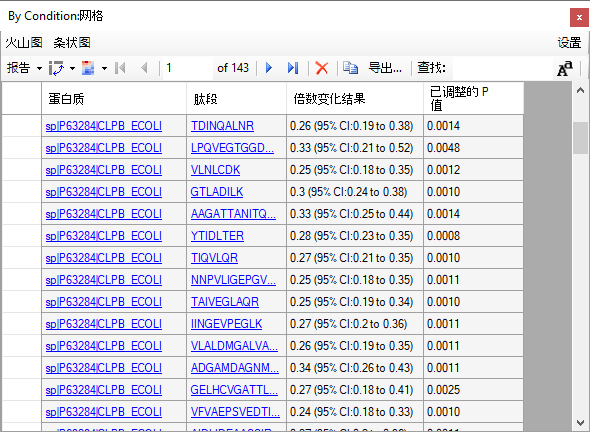
Task: Open peptide link TDINQALNR
Action: pyautogui.click(x=222, y=126)
